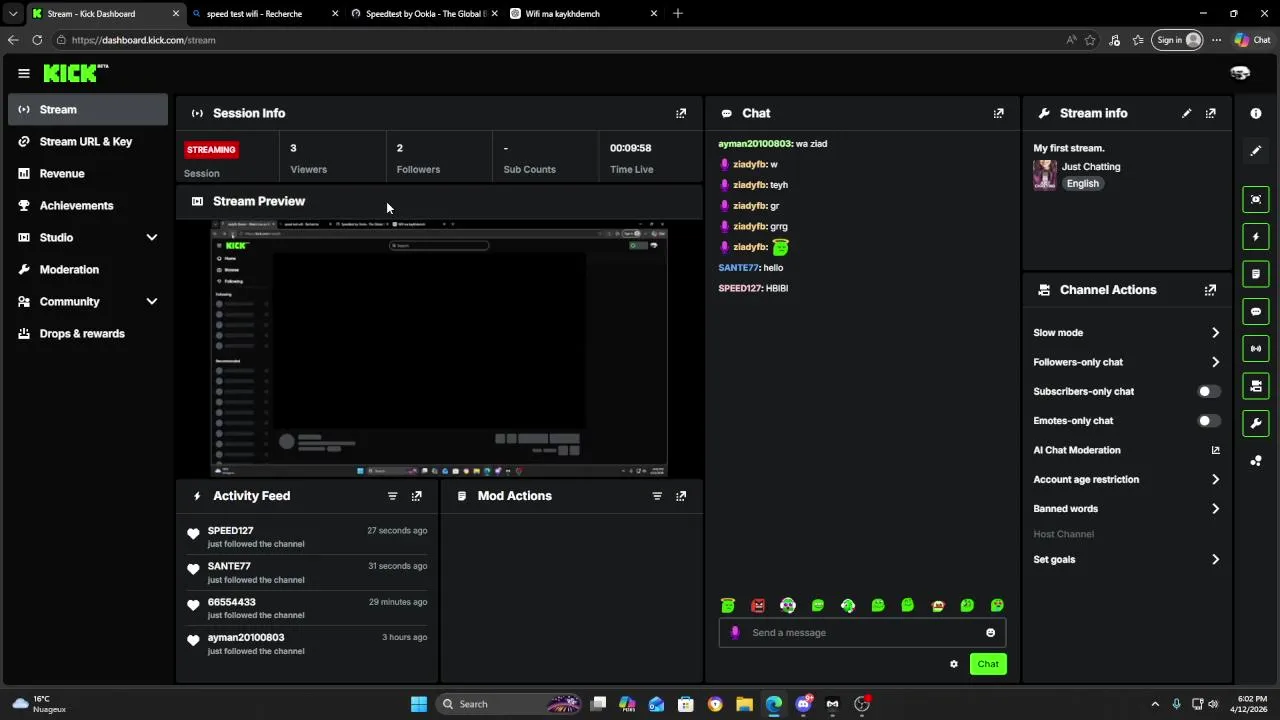The height and width of the screenshot is (720, 1280).
Task: Click the browser address bar URL
Action: [143, 40]
